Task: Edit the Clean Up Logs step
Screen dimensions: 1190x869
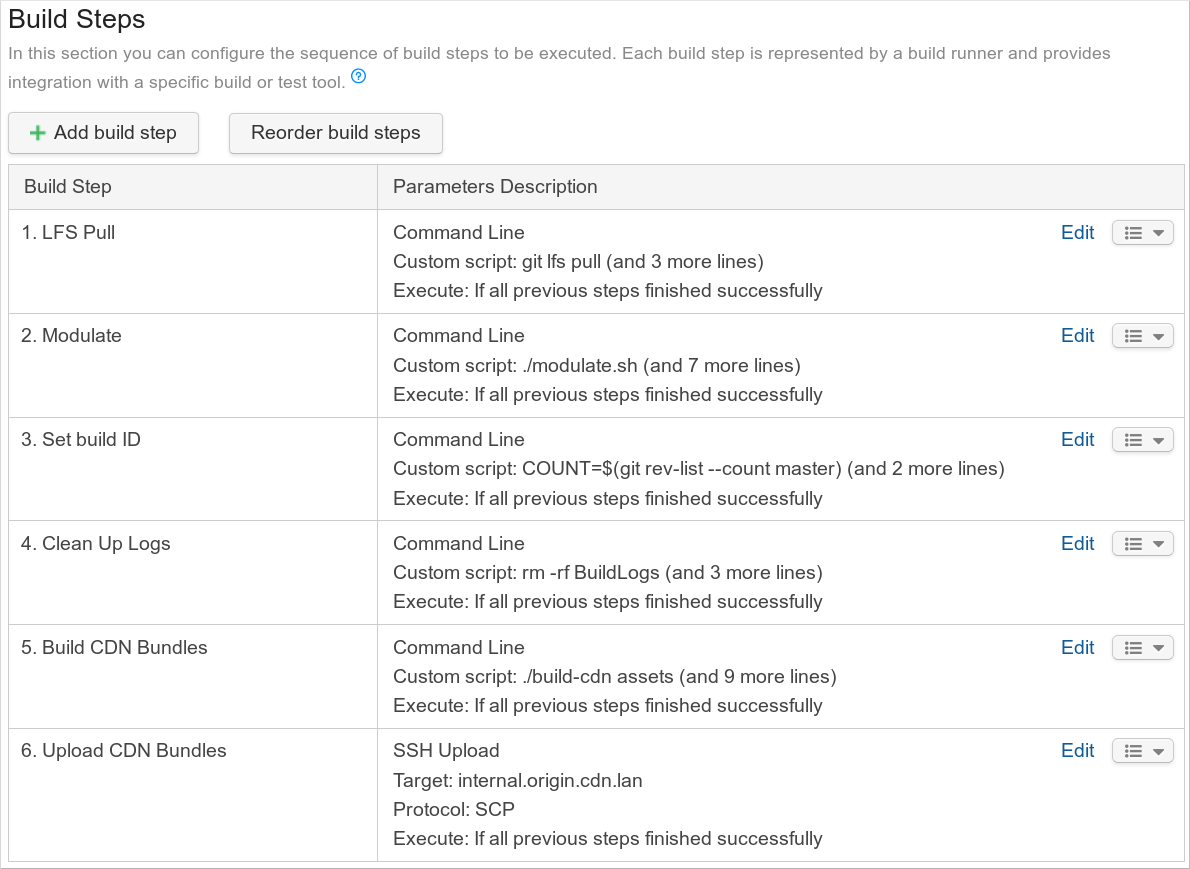Action: [1077, 544]
